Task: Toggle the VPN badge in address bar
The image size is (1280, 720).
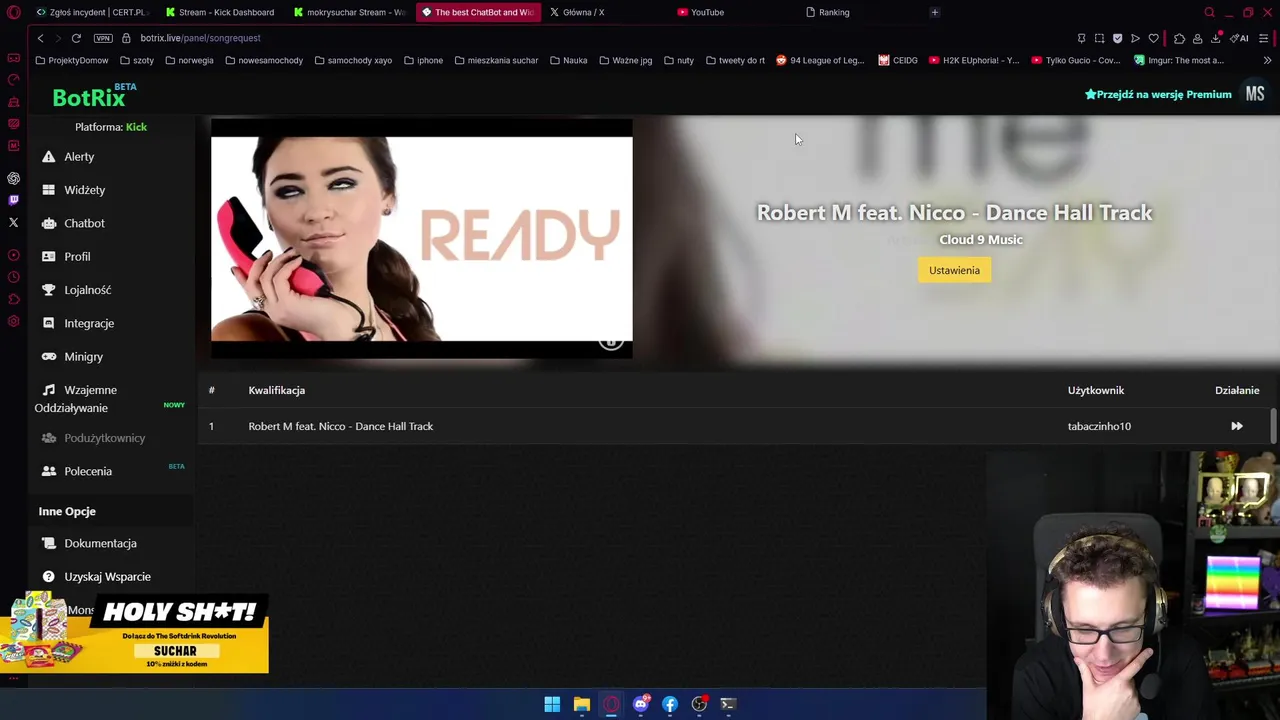Action: [103, 38]
